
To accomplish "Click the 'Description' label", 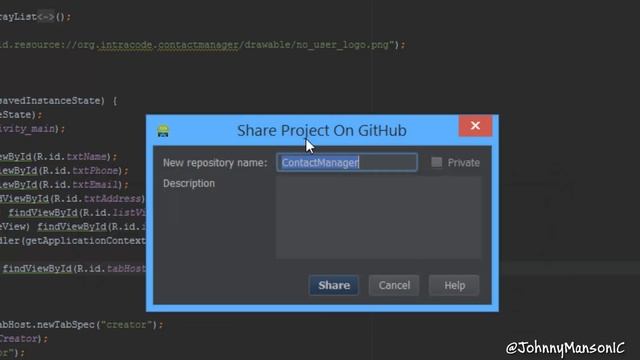I will 189,183.
